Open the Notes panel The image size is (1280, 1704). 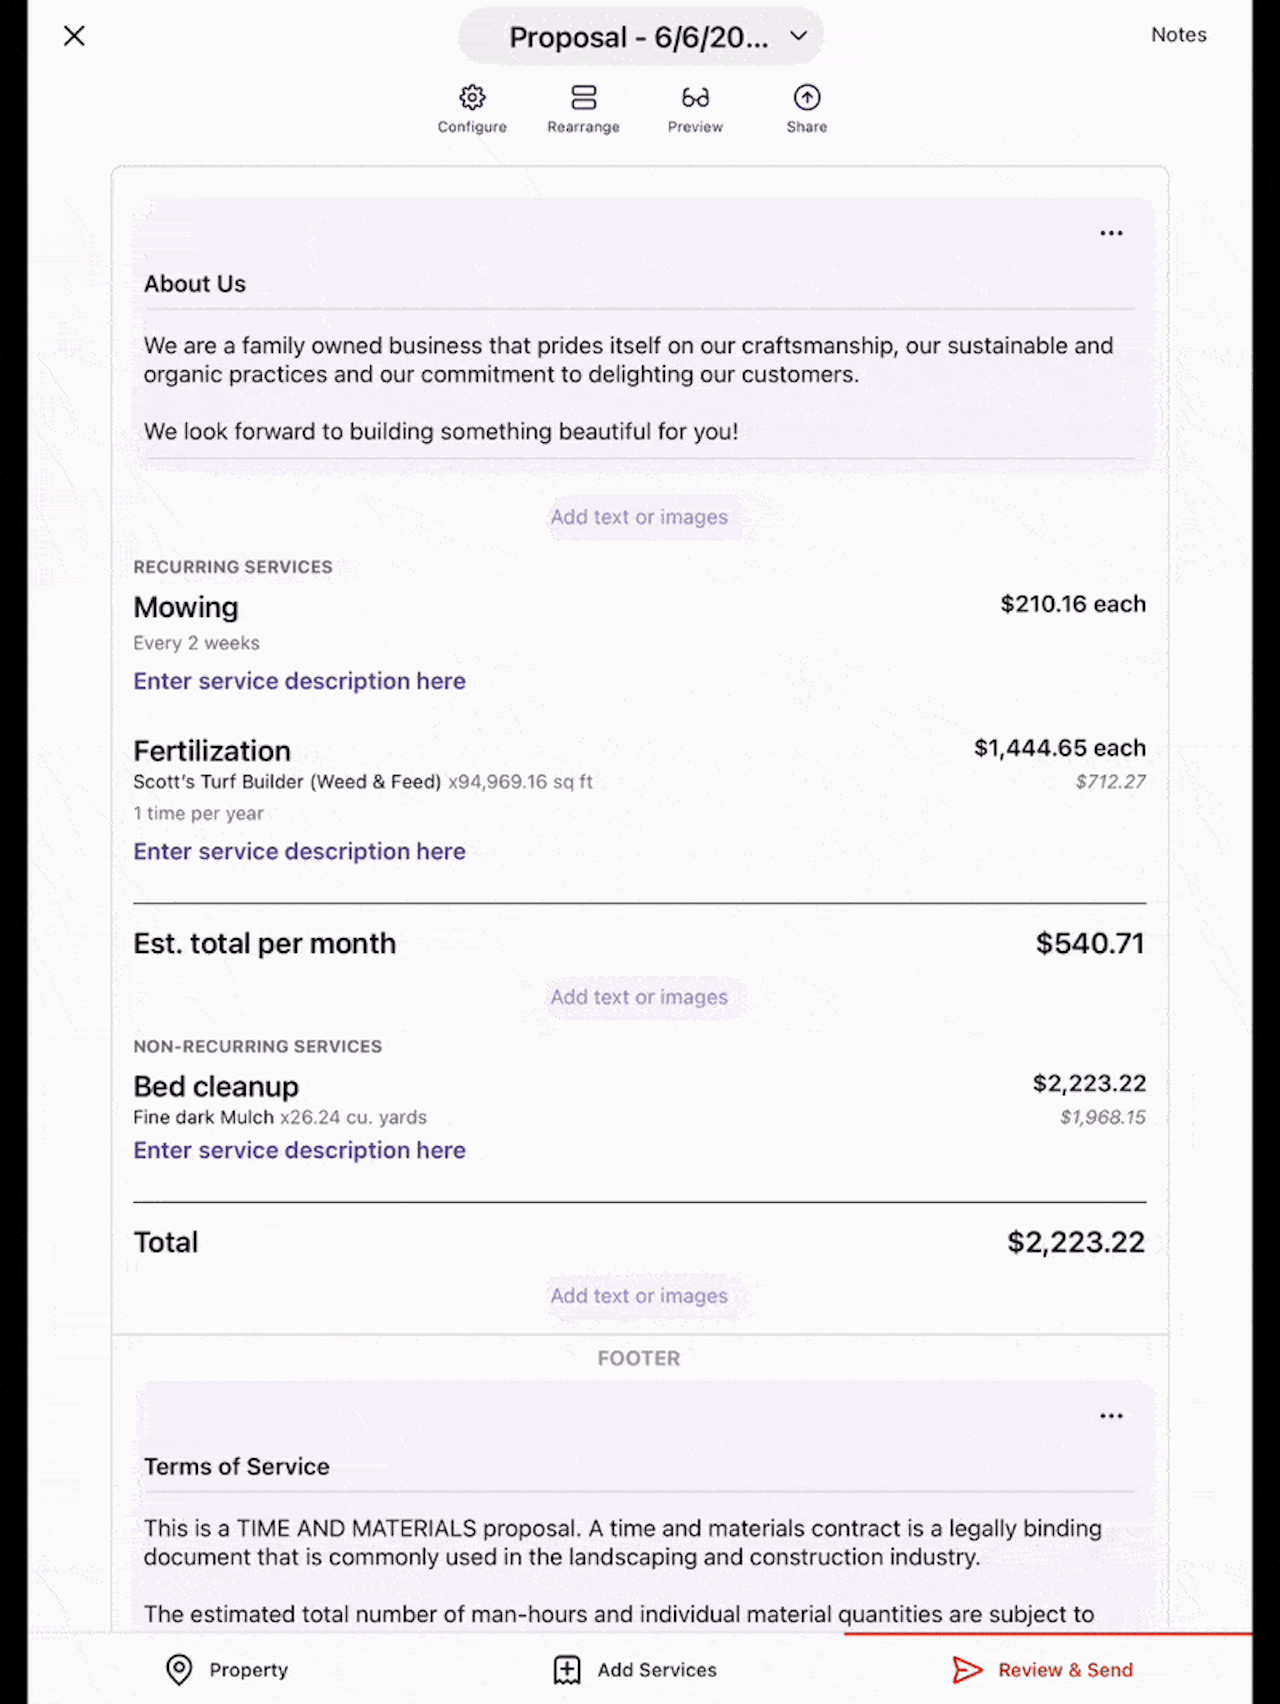(x=1178, y=35)
